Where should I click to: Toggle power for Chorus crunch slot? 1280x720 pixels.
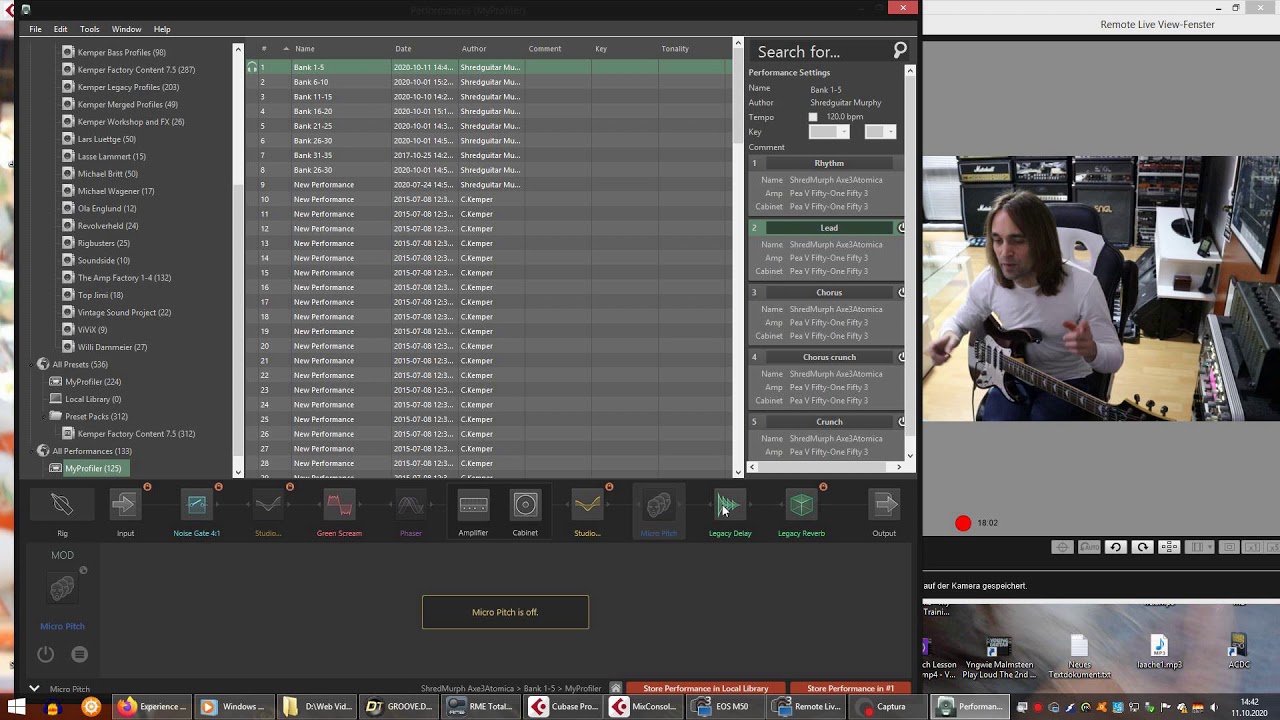pyautogui.click(x=901, y=357)
